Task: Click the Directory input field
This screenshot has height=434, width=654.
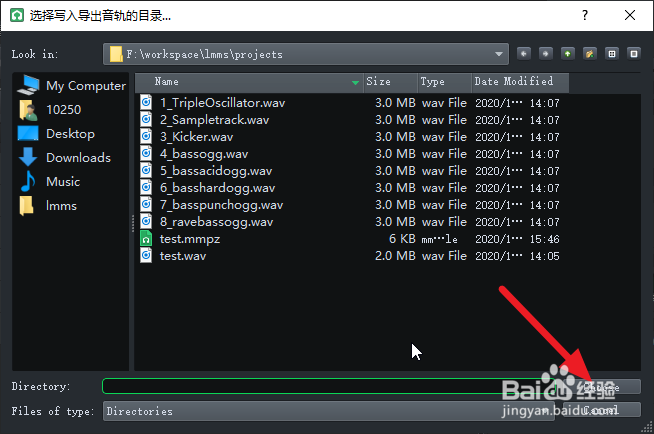Action: [329, 386]
